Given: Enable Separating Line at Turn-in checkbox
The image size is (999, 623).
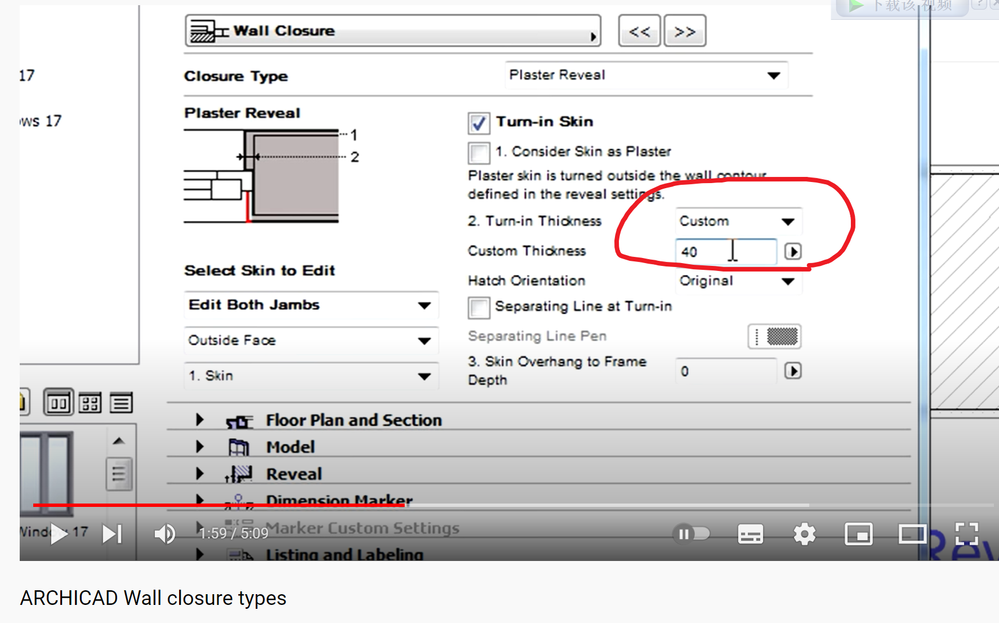Looking at the screenshot, I should point(478,308).
